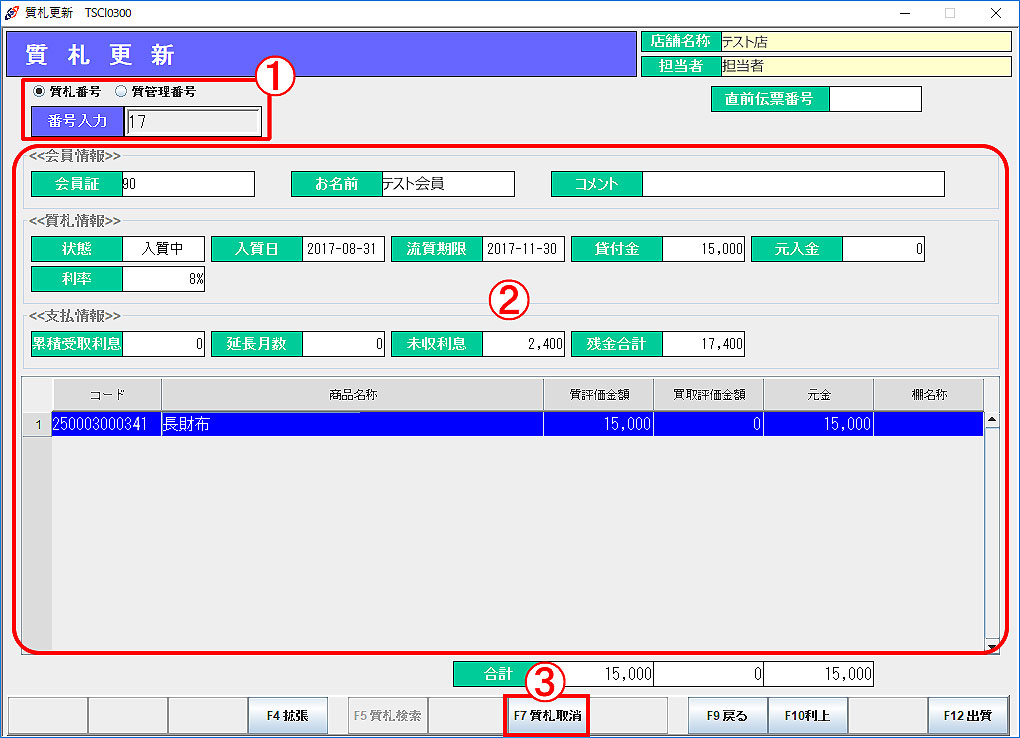The width and height of the screenshot is (1020, 738).
Task: Click the 番号入力 text field
Action: point(194,122)
